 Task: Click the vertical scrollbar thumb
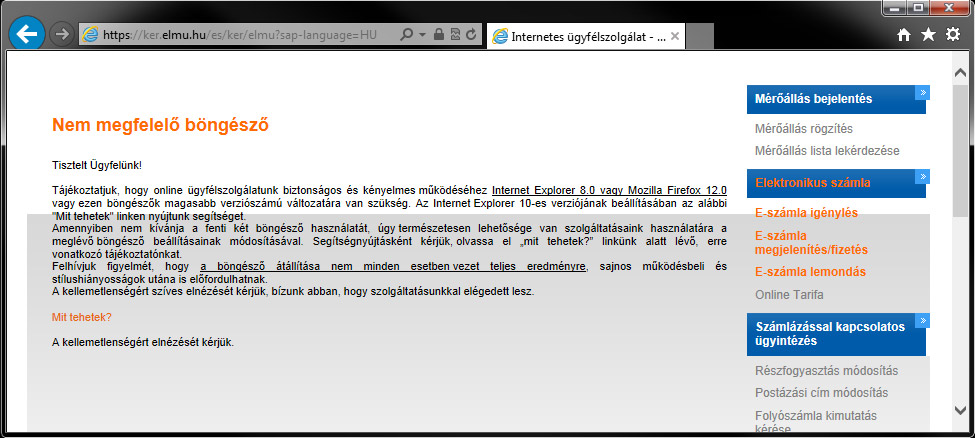point(960,151)
